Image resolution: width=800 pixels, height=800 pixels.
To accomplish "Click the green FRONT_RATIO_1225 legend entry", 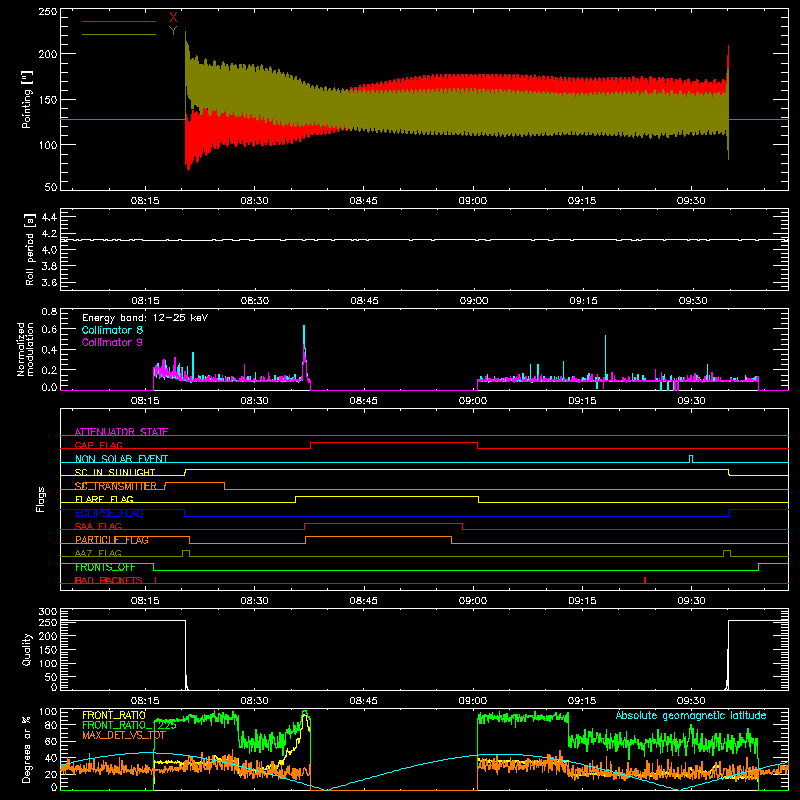I will pyautogui.click(x=130, y=725).
